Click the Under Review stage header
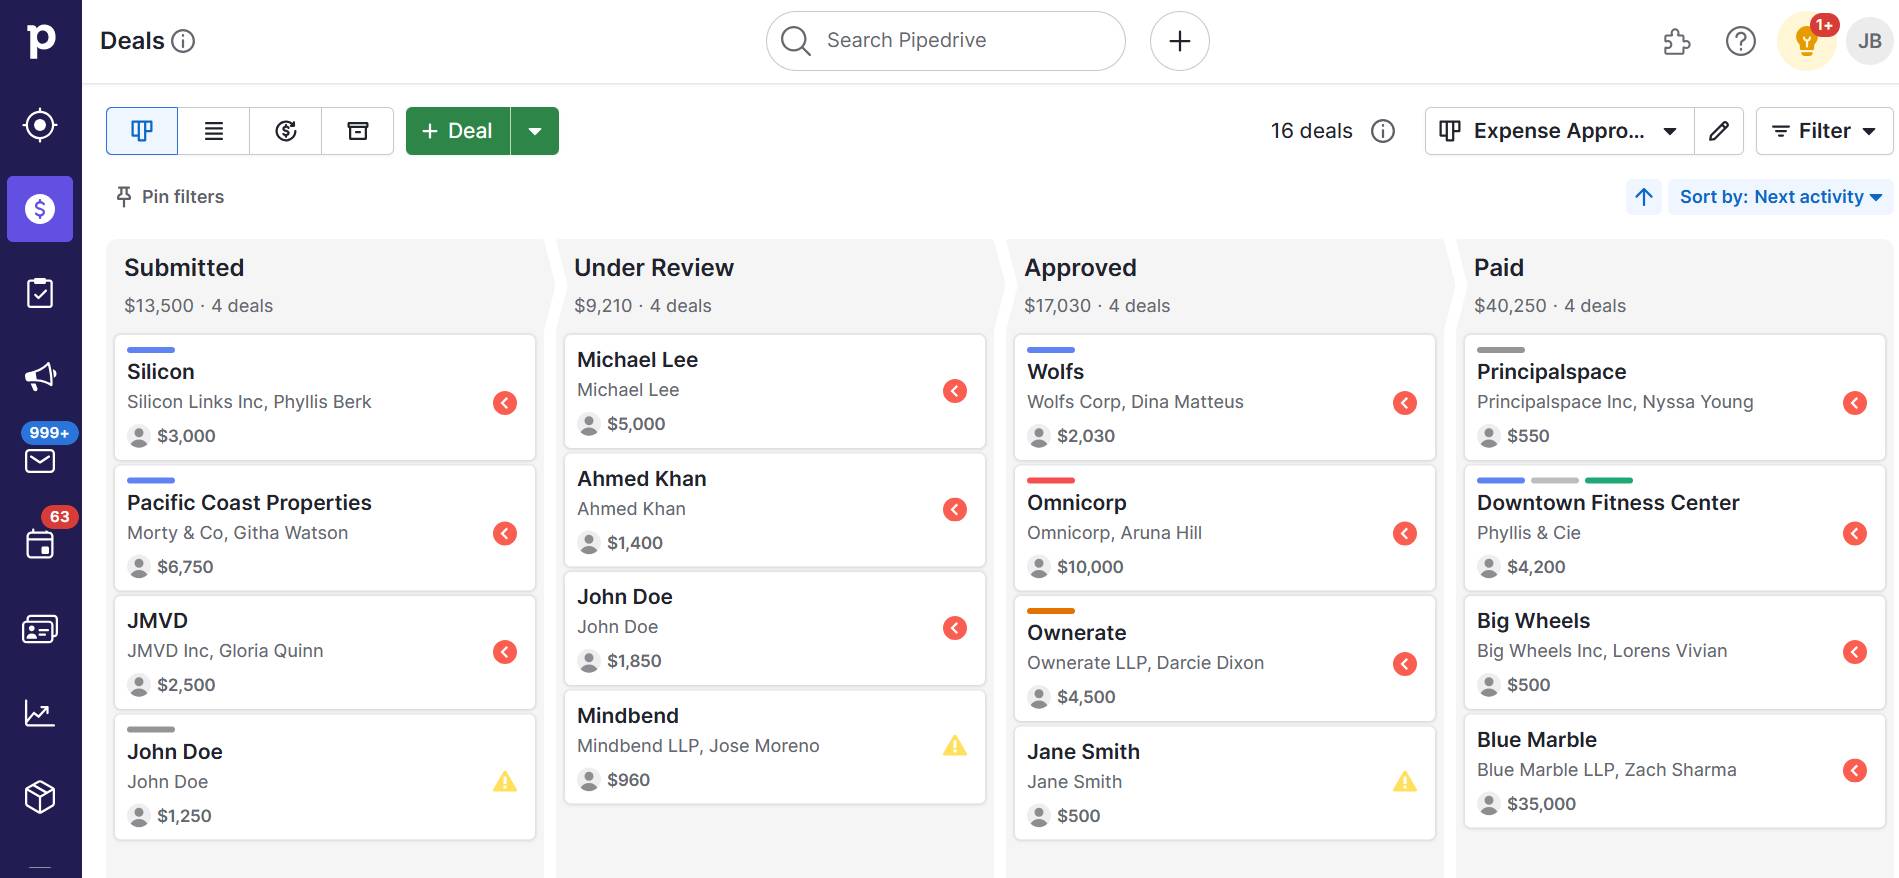Image resolution: width=1899 pixels, height=878 pixels. 654,268
